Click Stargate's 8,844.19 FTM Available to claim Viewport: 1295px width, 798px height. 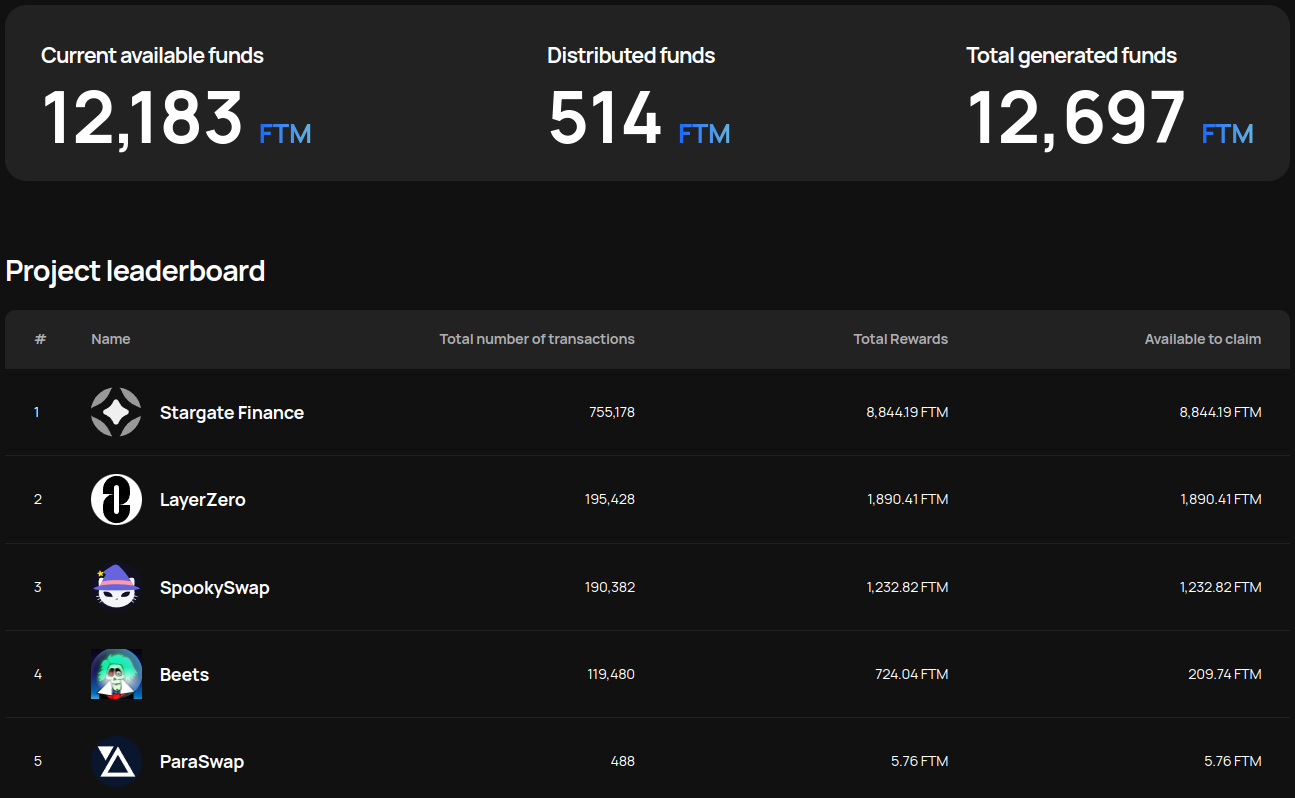[x=1220, y=412]
